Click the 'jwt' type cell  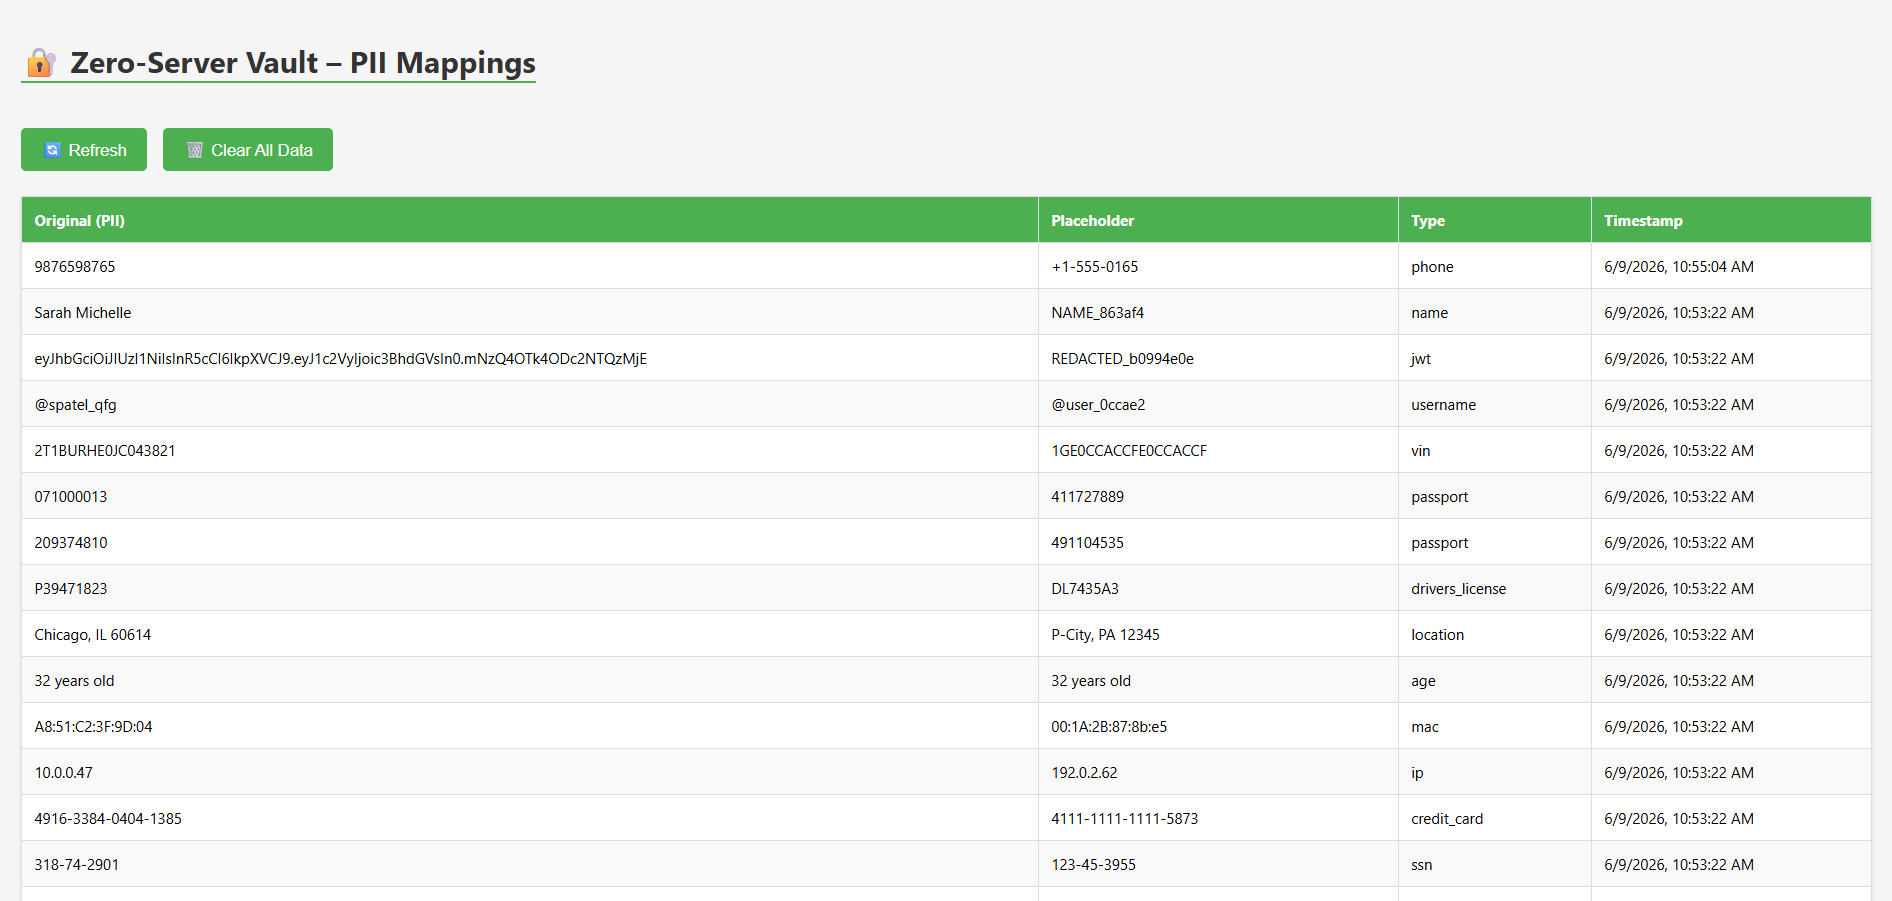pos(1495,359)
